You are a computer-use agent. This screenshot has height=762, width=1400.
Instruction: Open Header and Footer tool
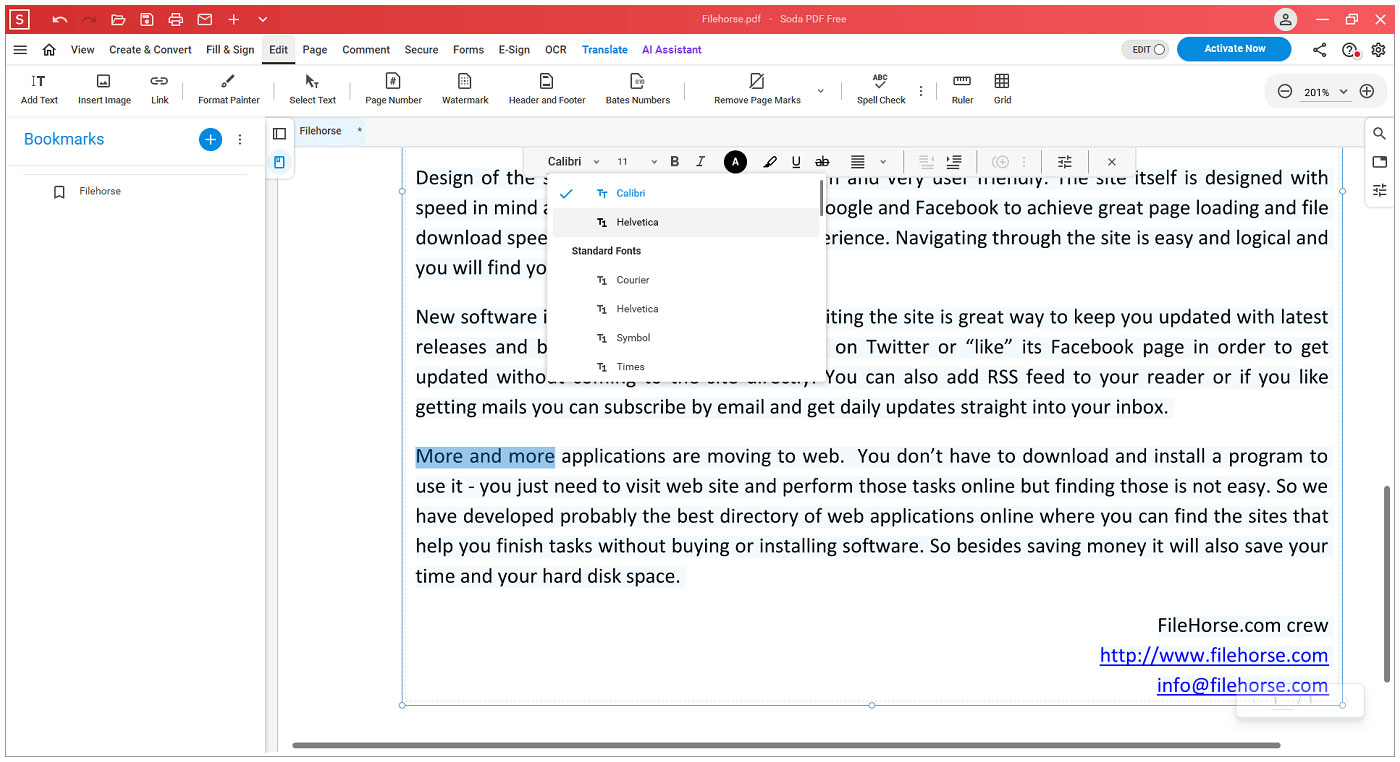(x=547, y=88)
